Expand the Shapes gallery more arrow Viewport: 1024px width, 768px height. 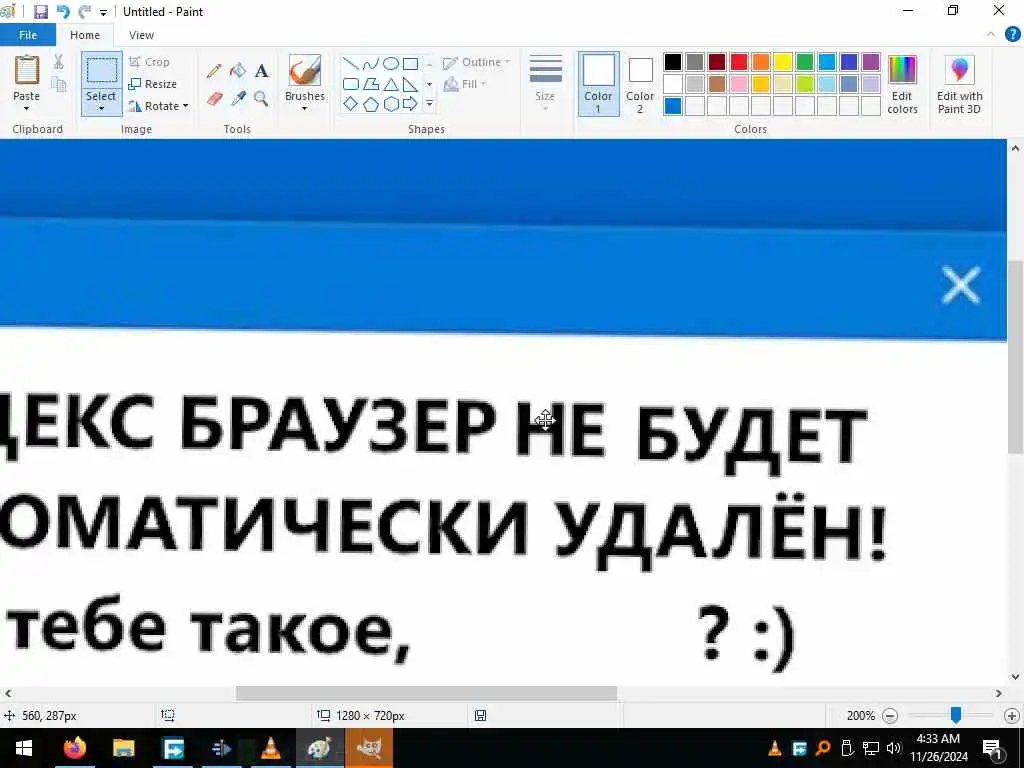coord(429,104)
